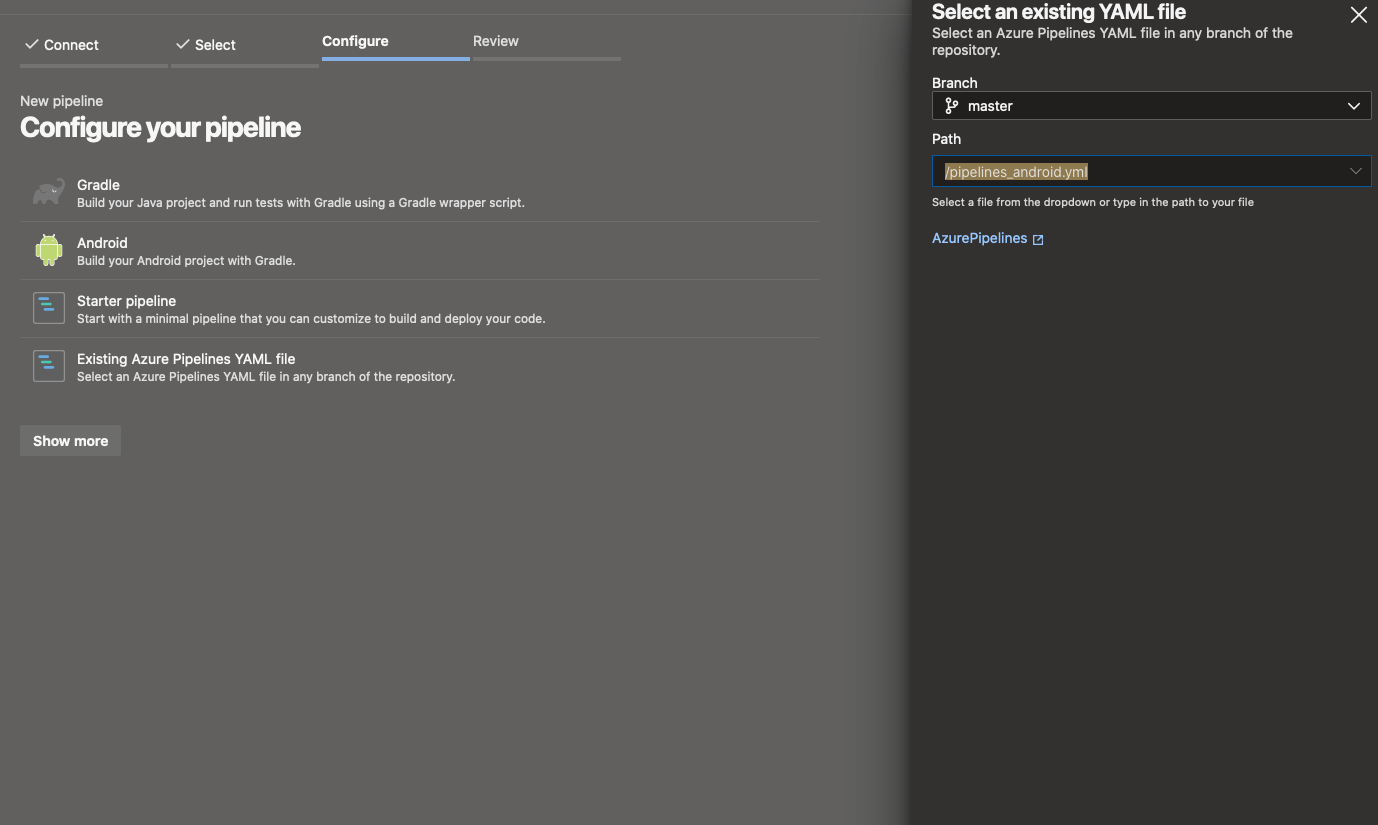Click the external link icon beside AzurePipelines
The height and width of the screenshot is (825, 1378).
click(1038, 240)
